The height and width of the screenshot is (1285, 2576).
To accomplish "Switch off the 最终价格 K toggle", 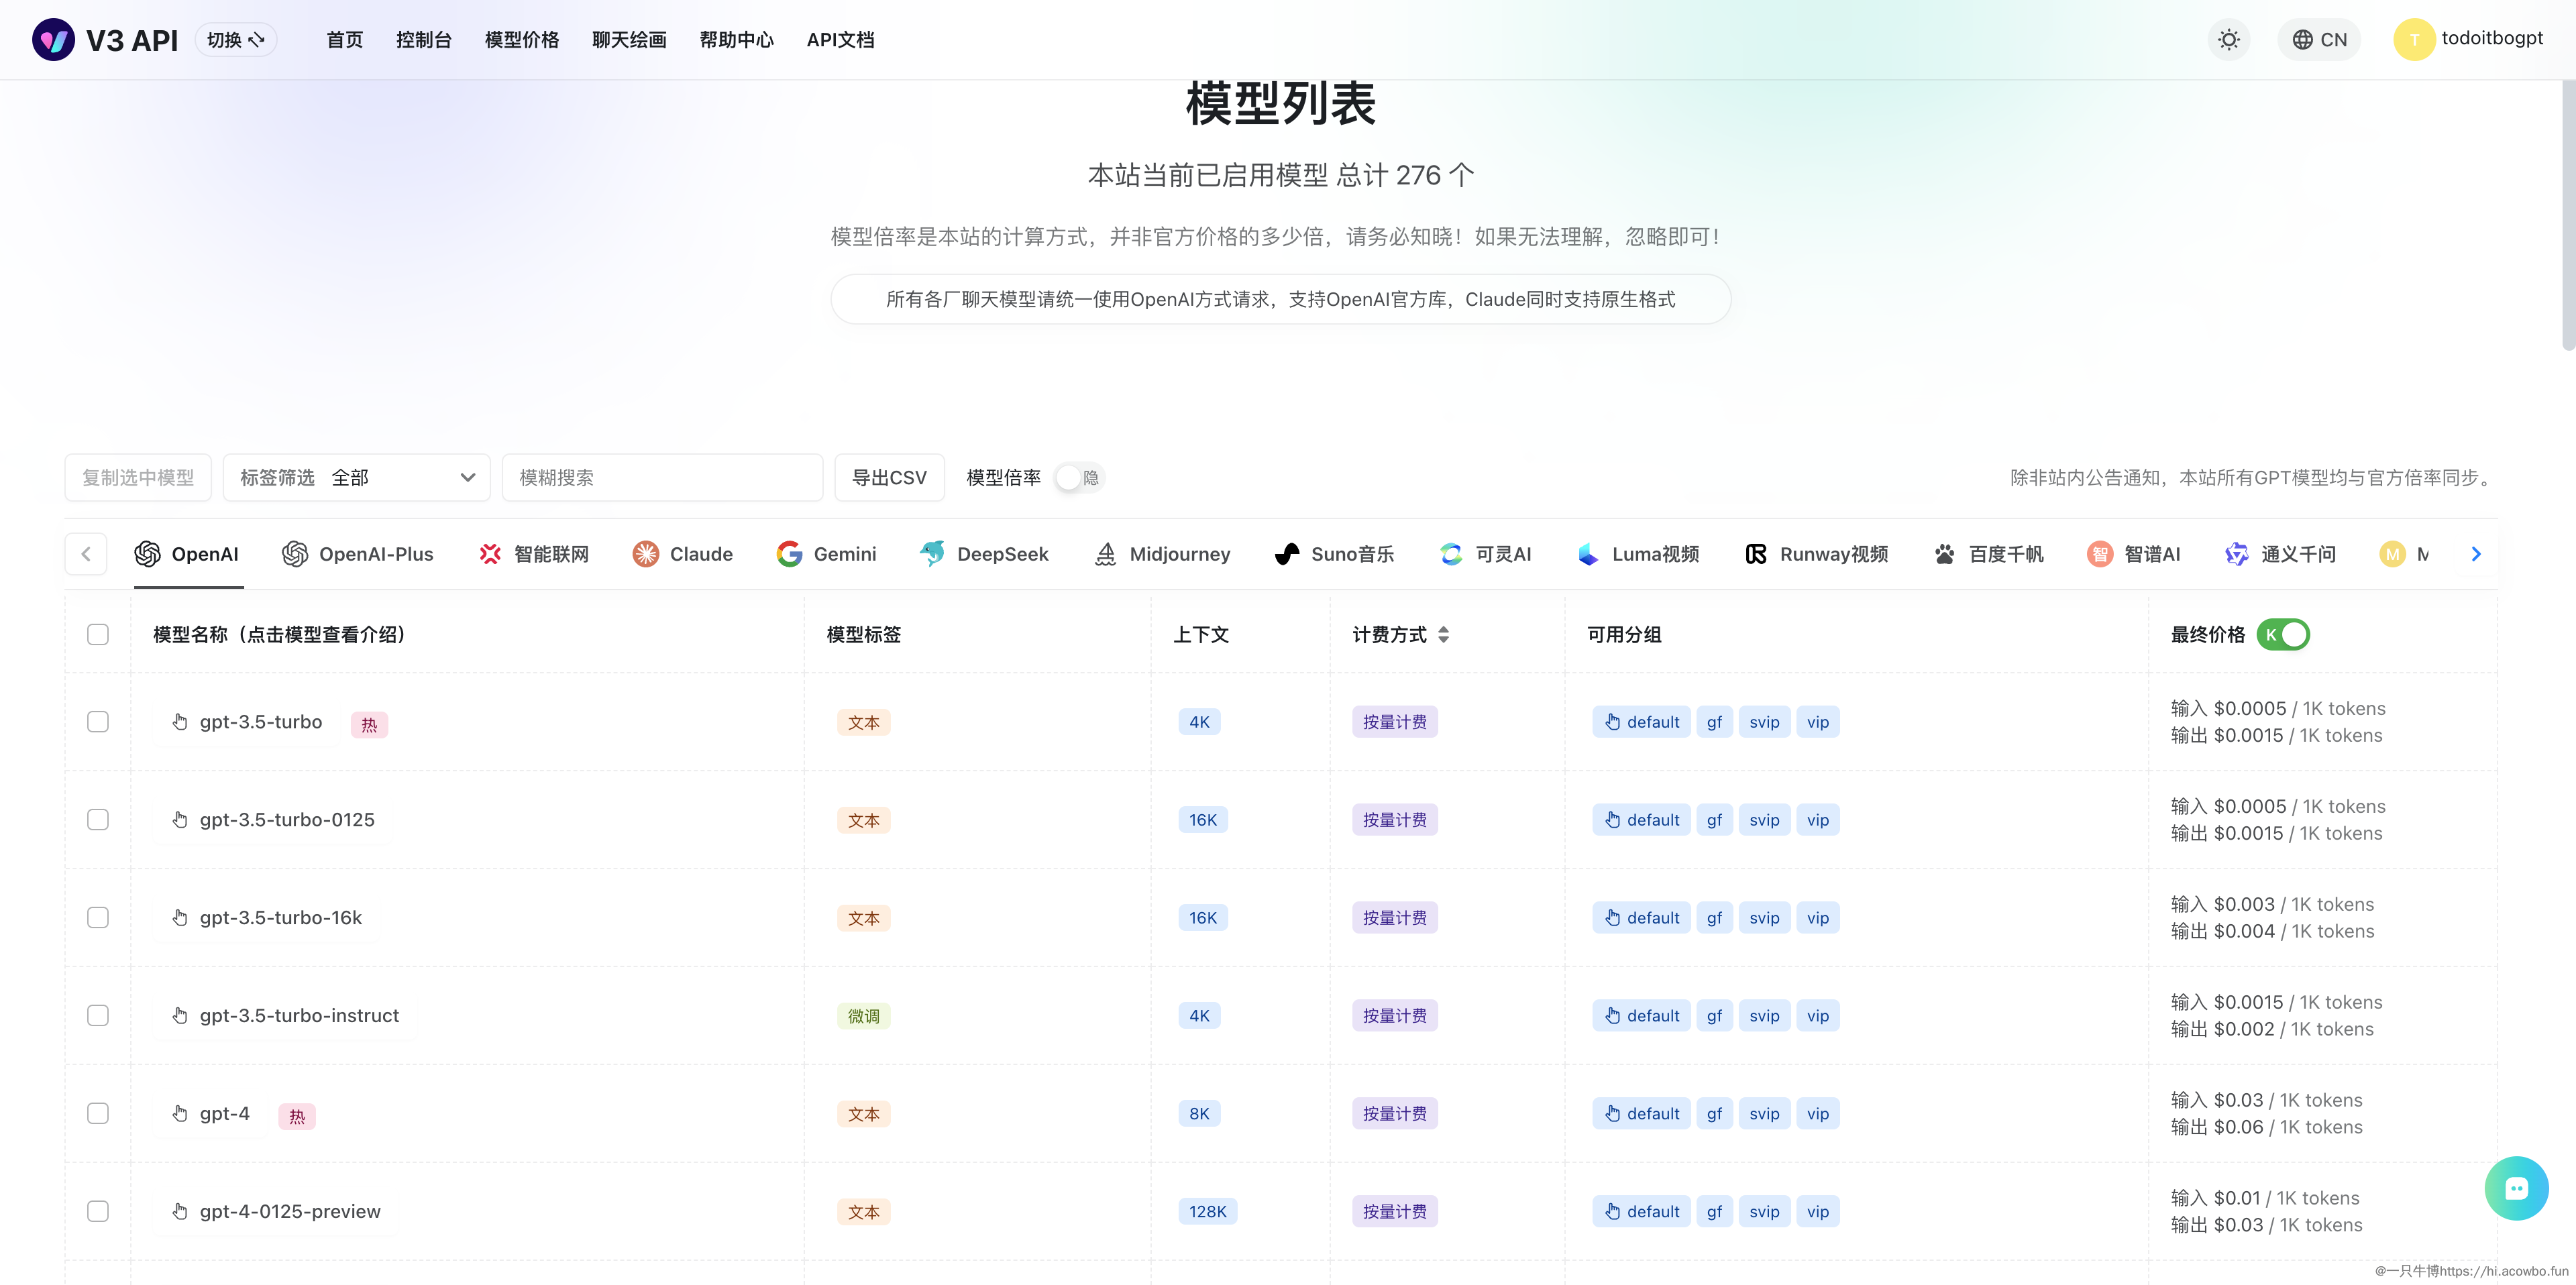I will click(x=2283, y=635).
